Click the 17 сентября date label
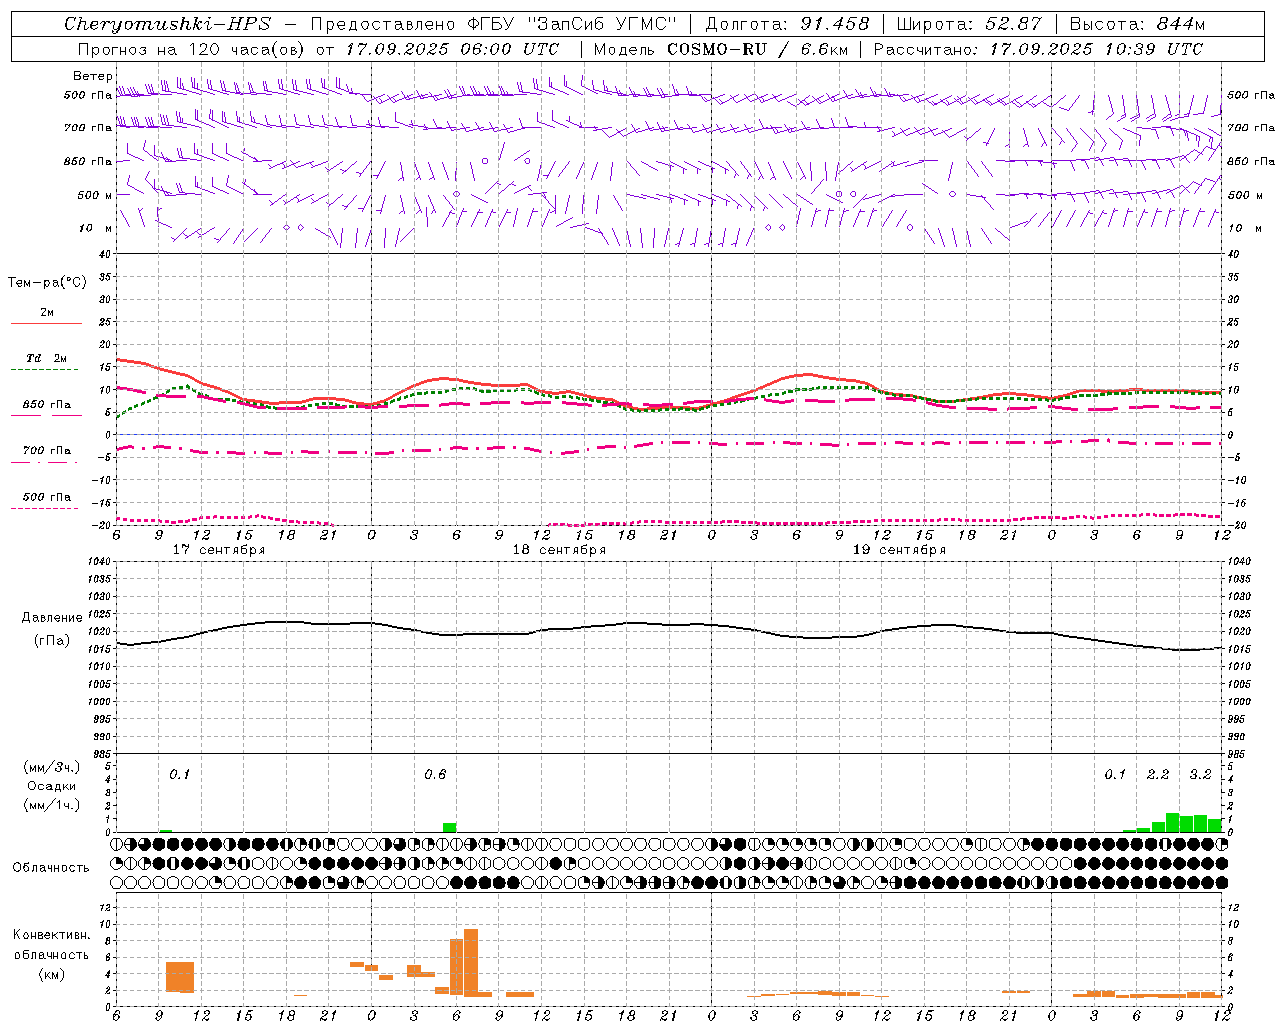 coord(219,550)
